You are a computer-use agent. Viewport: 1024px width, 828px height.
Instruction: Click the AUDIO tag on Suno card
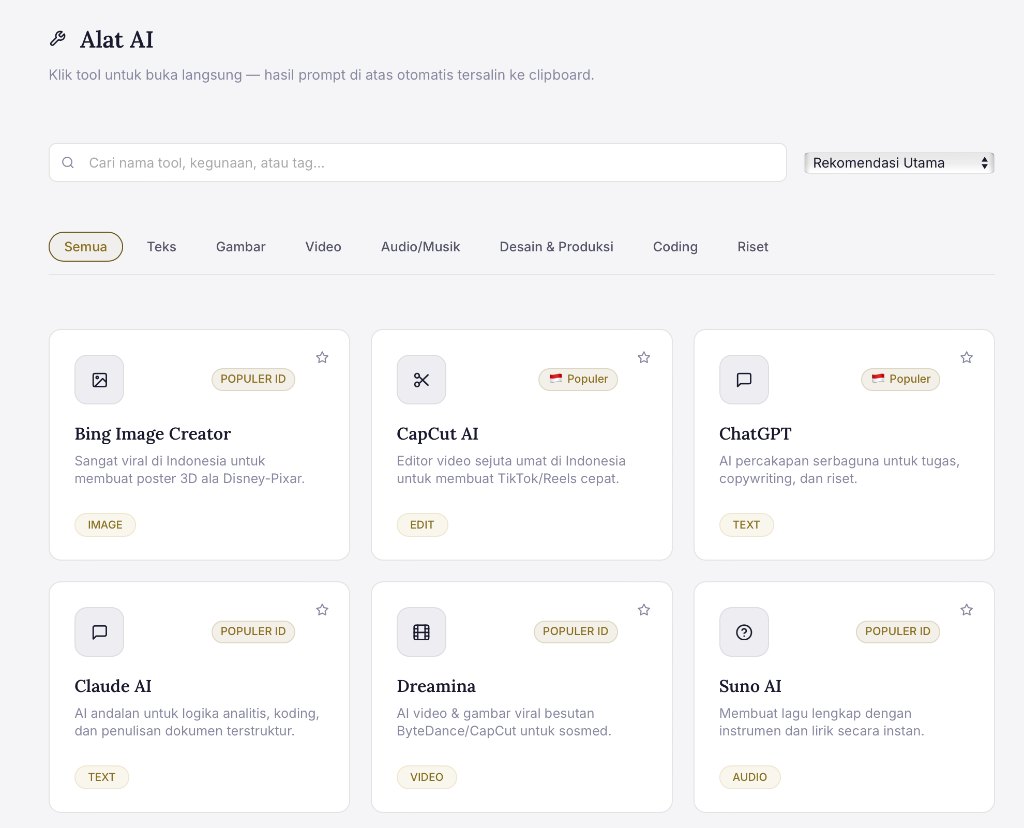750,777
